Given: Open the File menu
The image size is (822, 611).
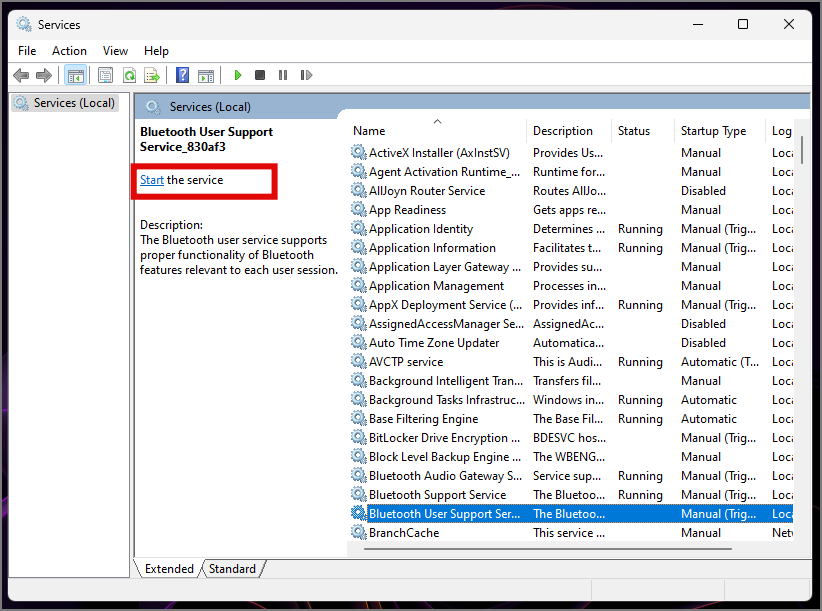Looking at the screenshot, I should 27,51.
